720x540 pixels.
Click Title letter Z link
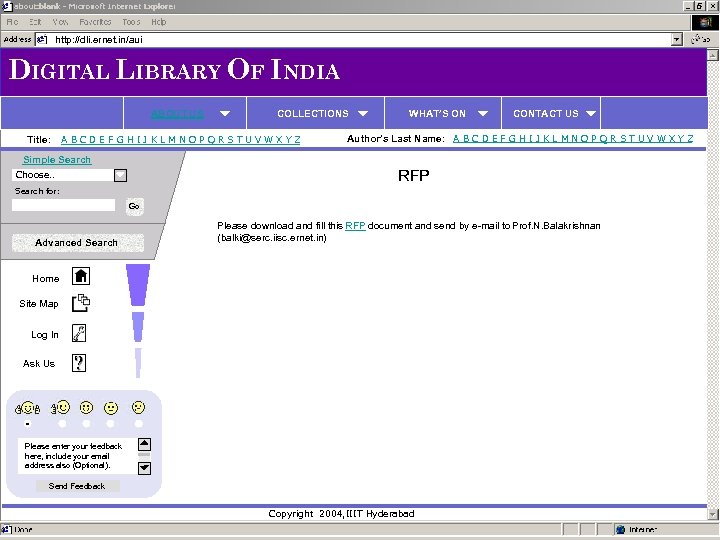297,140
